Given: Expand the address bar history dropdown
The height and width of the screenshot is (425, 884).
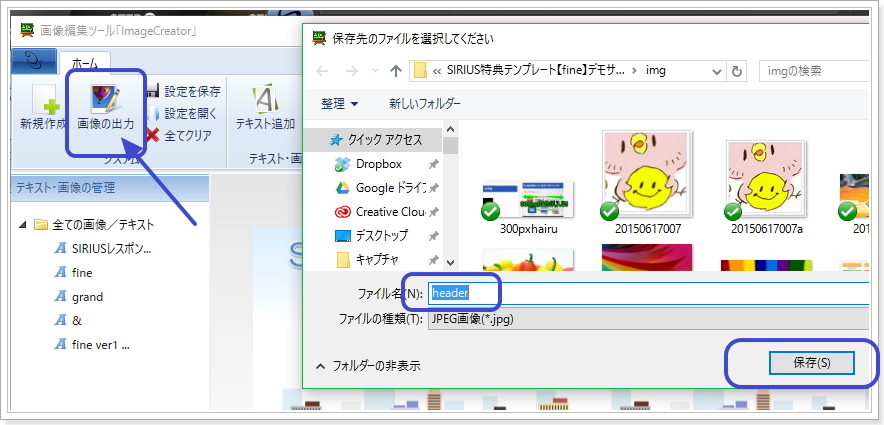Looking at the screenshot, I should 717,72.
